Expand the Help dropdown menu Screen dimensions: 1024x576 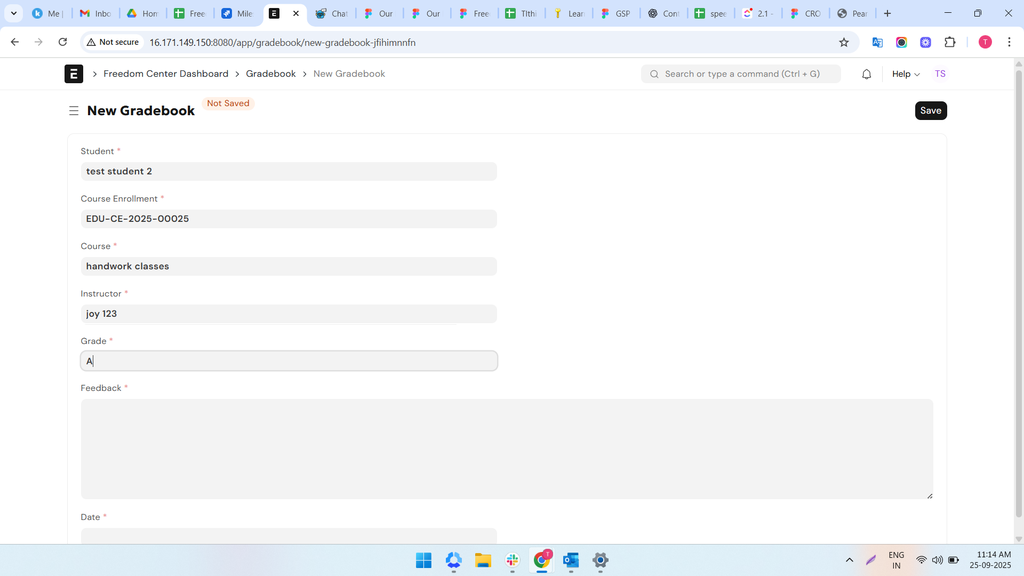906,74
